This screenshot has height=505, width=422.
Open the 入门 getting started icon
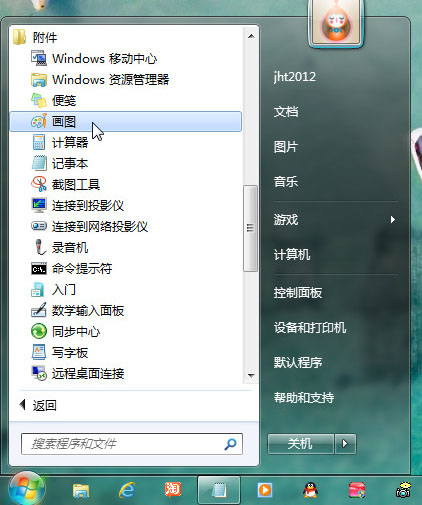(x=38, y=289)
